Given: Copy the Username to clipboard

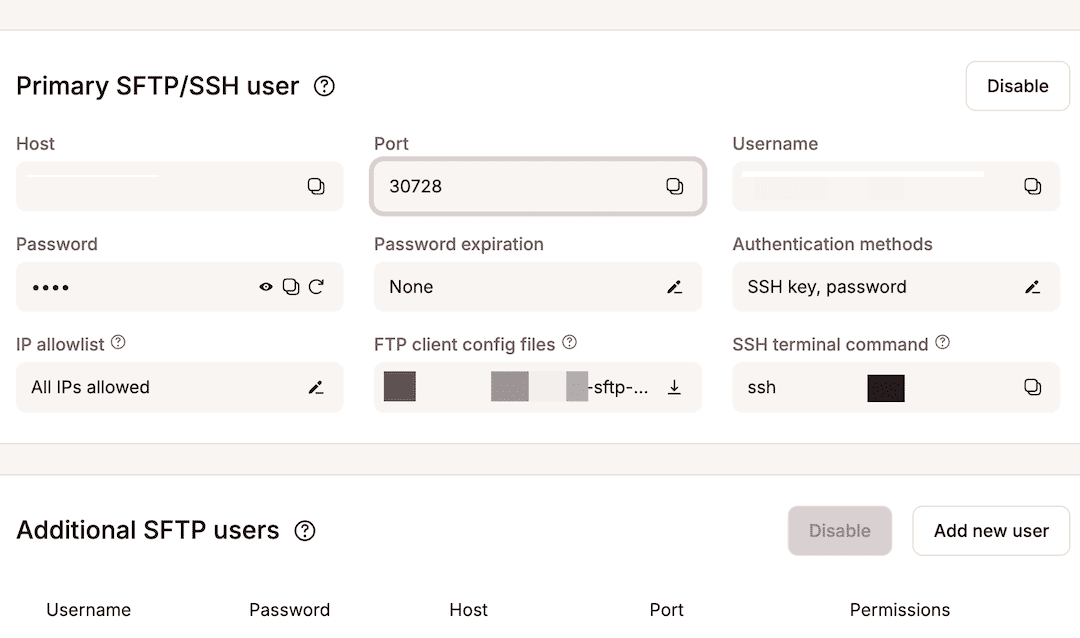Looking at the screenshot, I should (1033, 186).
